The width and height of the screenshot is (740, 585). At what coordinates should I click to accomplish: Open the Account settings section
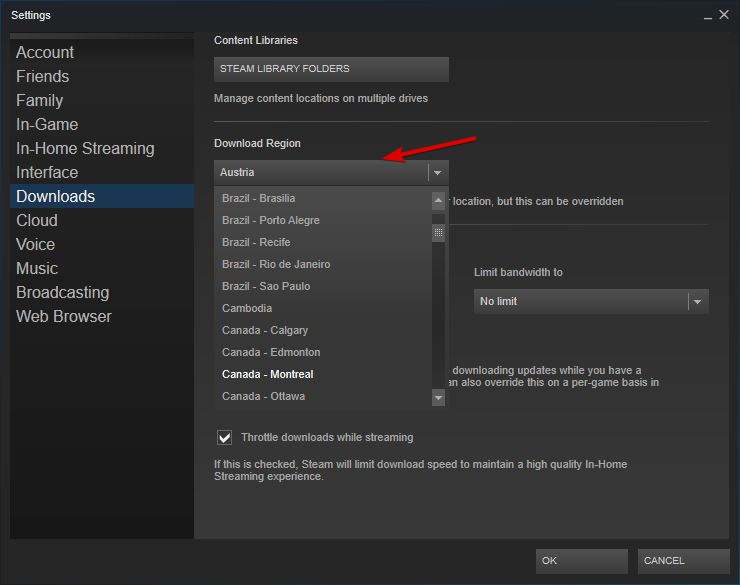click(x=101, y=52)
